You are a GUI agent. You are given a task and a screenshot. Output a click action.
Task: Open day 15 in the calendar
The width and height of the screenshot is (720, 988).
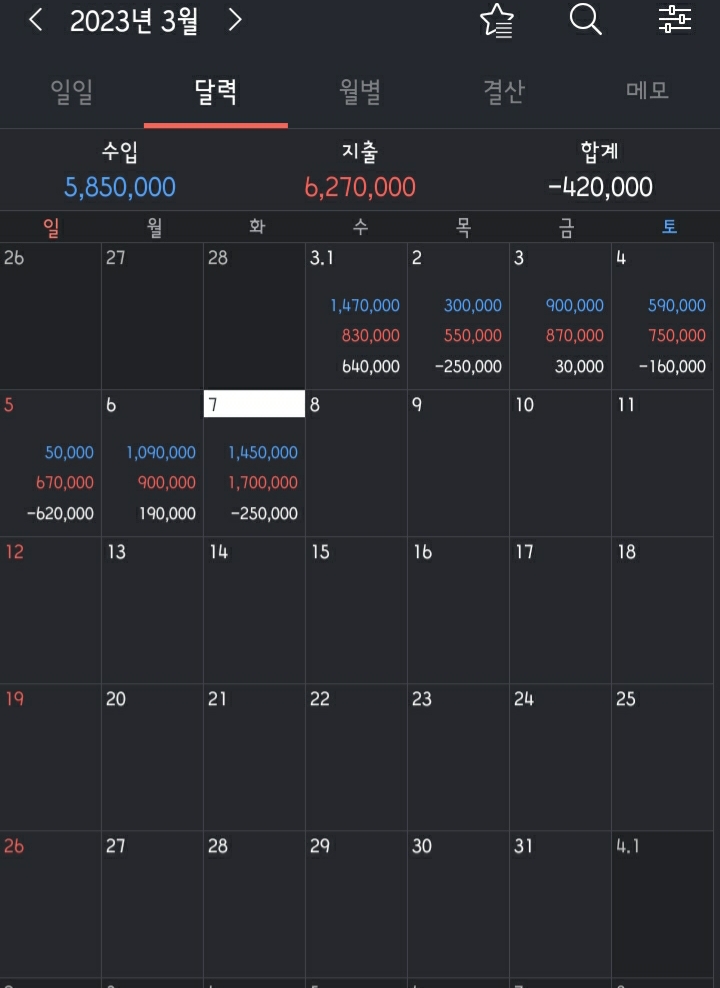pos(357,610)
